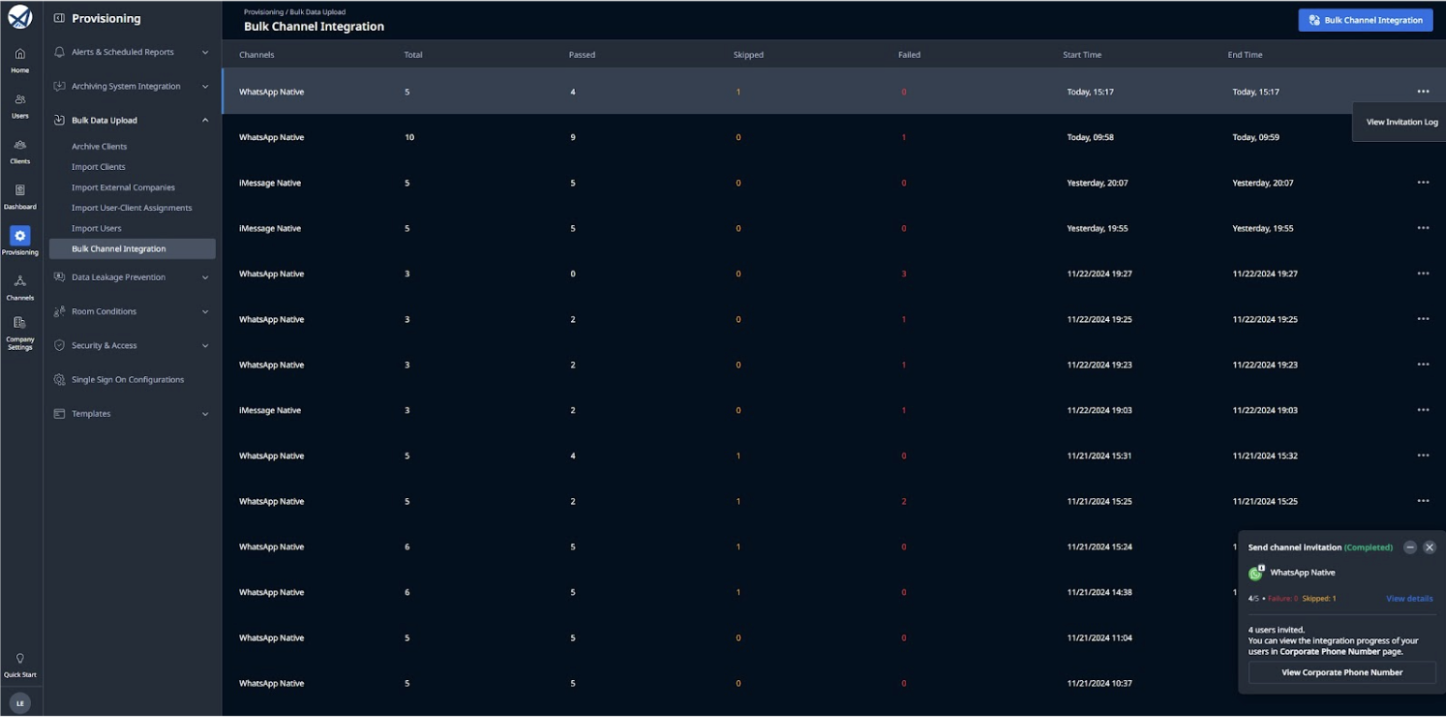Viewport: 1446px width, 722px height.
Task: Click the Skipped column header
Action: [748, 55]
